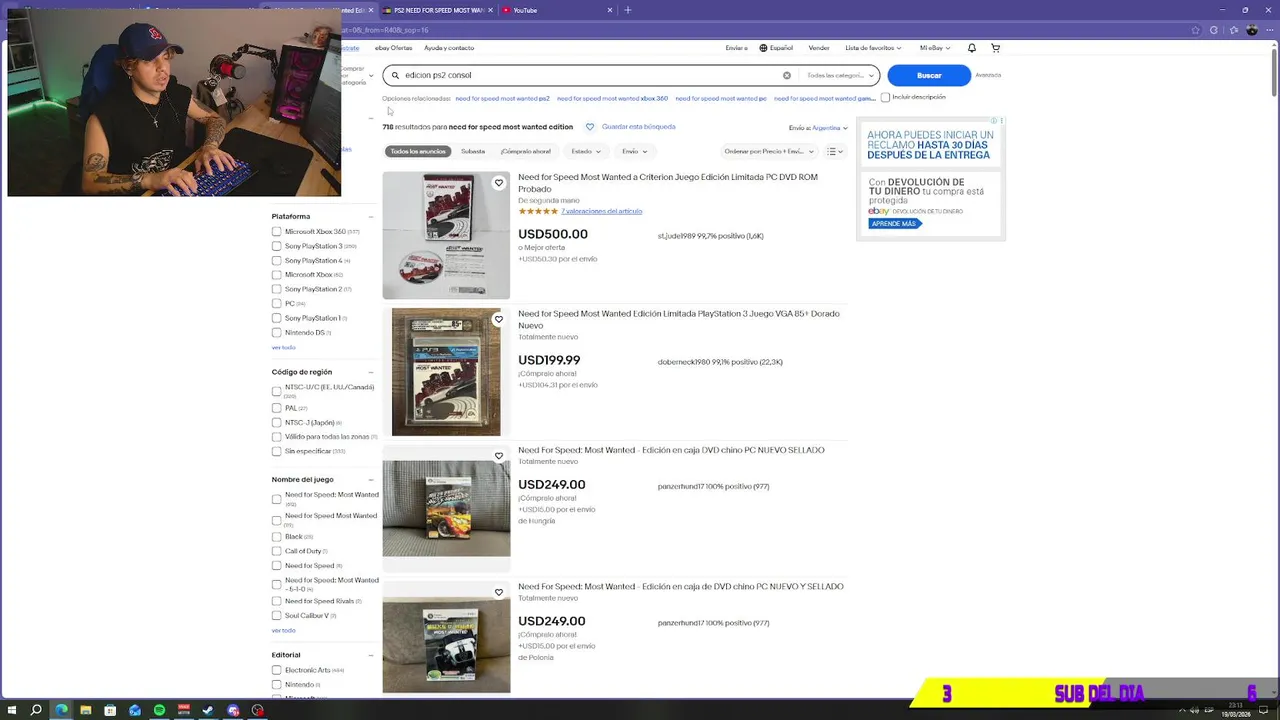The height and width of the screenshot is (720, 1280).
Task: Clear the search field with the X icon
Action: [786, 75]
